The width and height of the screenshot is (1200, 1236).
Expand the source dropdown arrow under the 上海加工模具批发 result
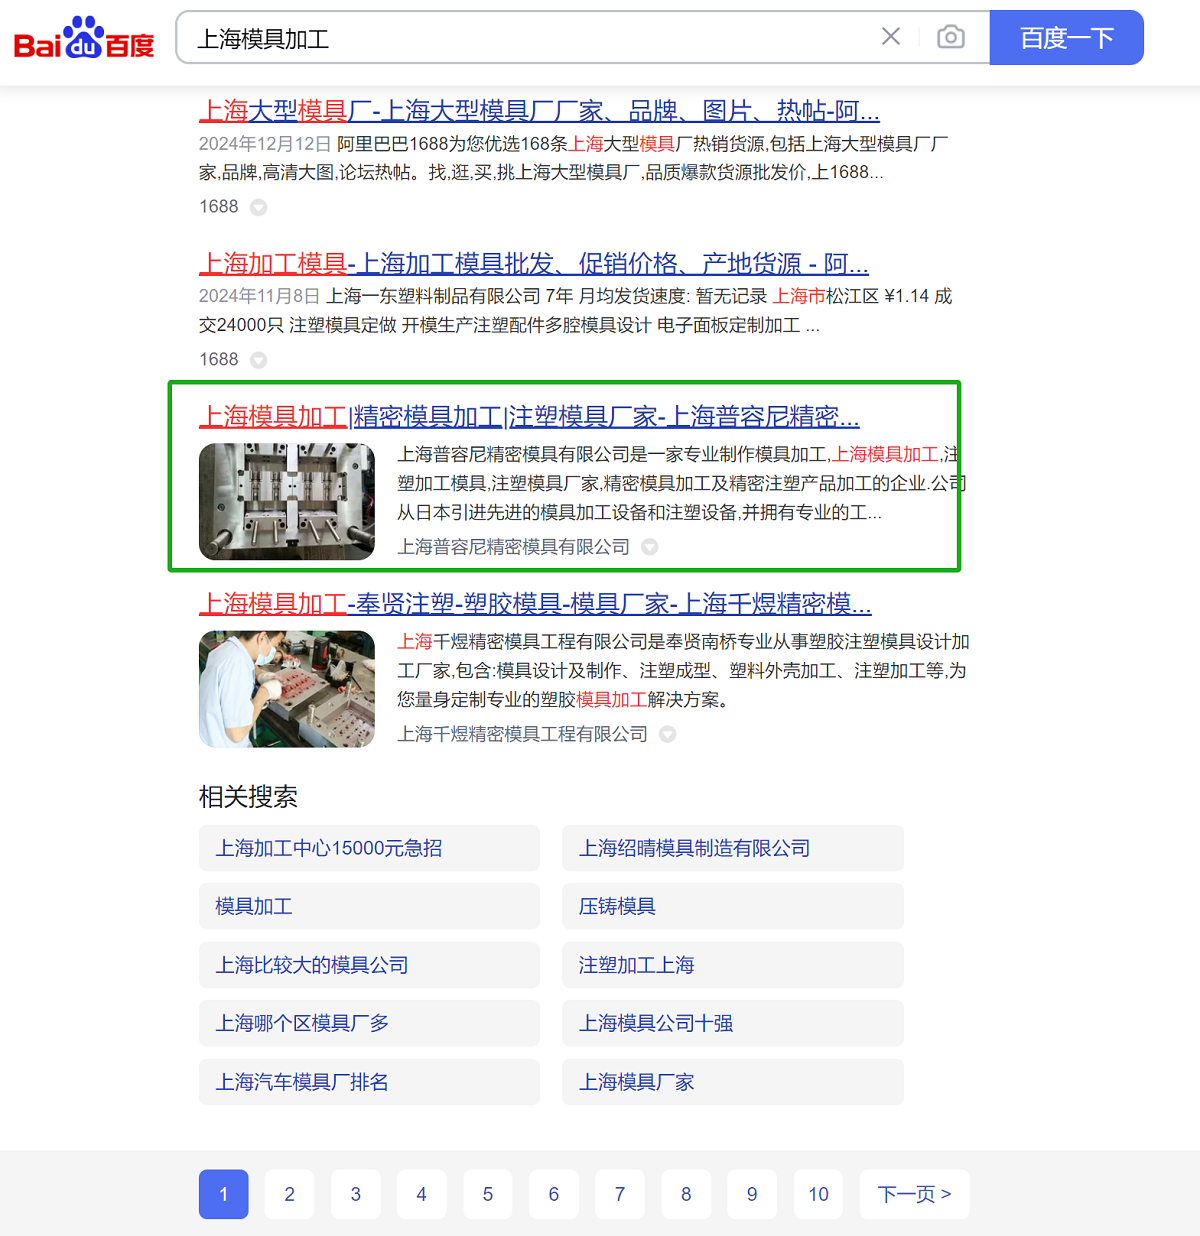point(258,360)
